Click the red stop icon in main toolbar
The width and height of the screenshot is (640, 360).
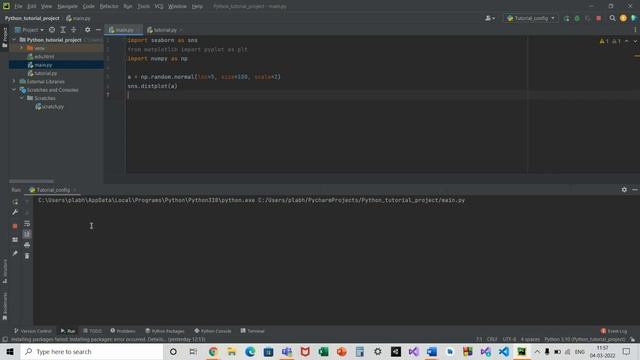point(598,18)
